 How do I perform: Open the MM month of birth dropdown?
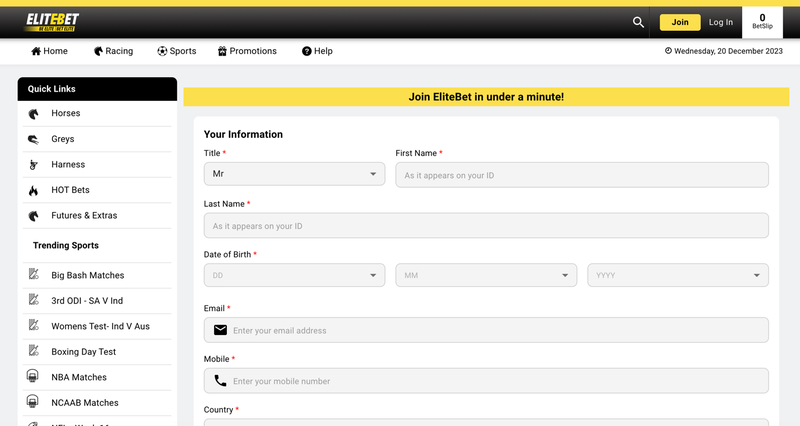(486, 275)
